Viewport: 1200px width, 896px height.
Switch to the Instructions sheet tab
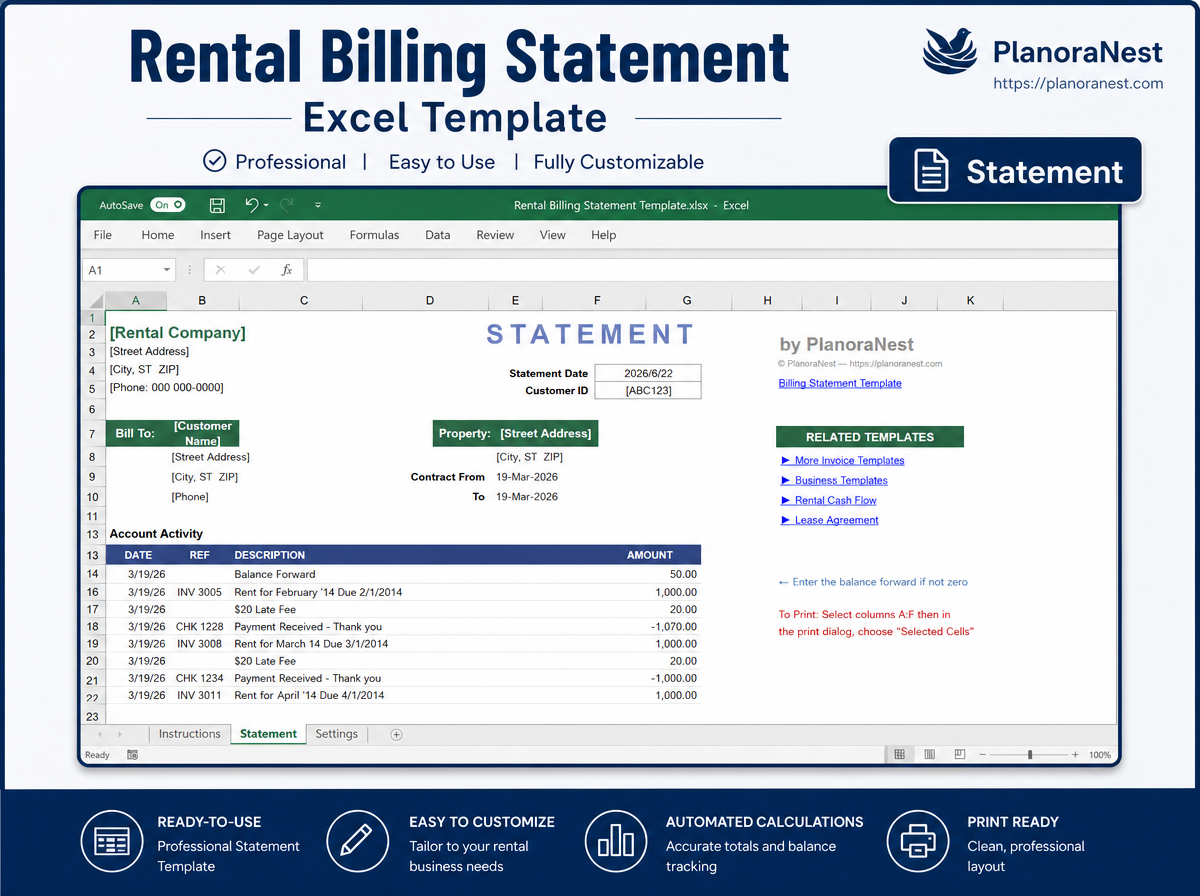(189, 734)
